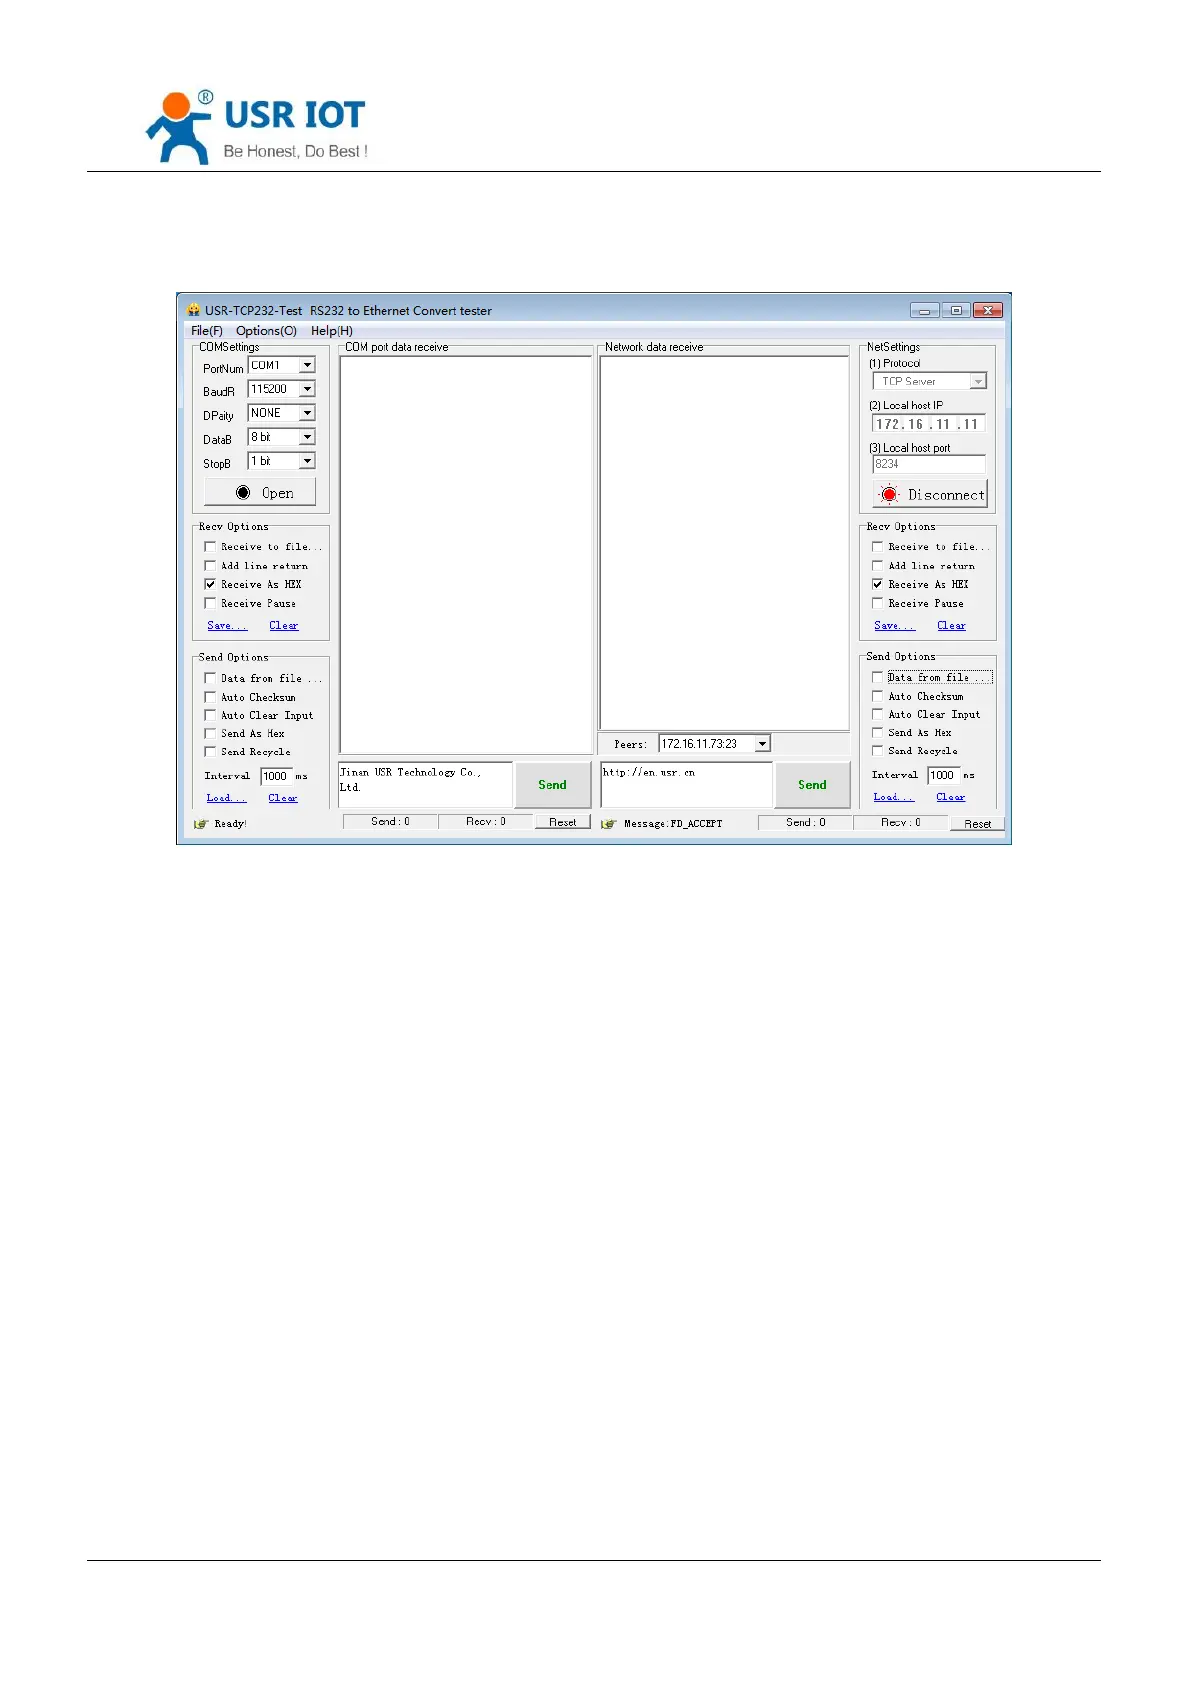Enable COM Send Recycle checkbox
The image size is (1191, 1684).
pos(210,751)
